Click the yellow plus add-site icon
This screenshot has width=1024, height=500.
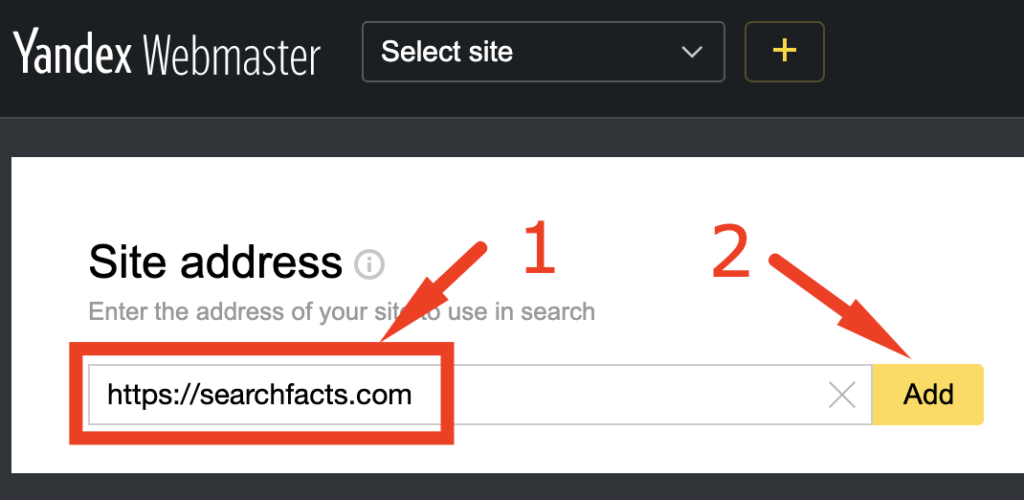784,52
